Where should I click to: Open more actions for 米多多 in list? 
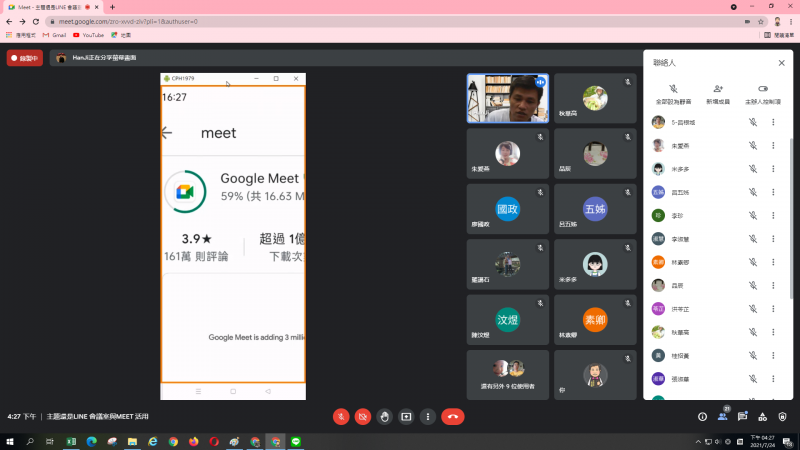point(773,169)
